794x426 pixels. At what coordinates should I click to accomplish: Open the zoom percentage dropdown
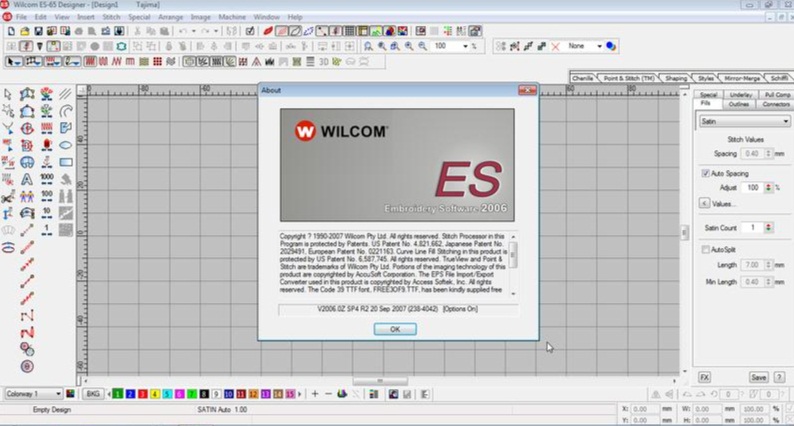click(x=465, y=46)
